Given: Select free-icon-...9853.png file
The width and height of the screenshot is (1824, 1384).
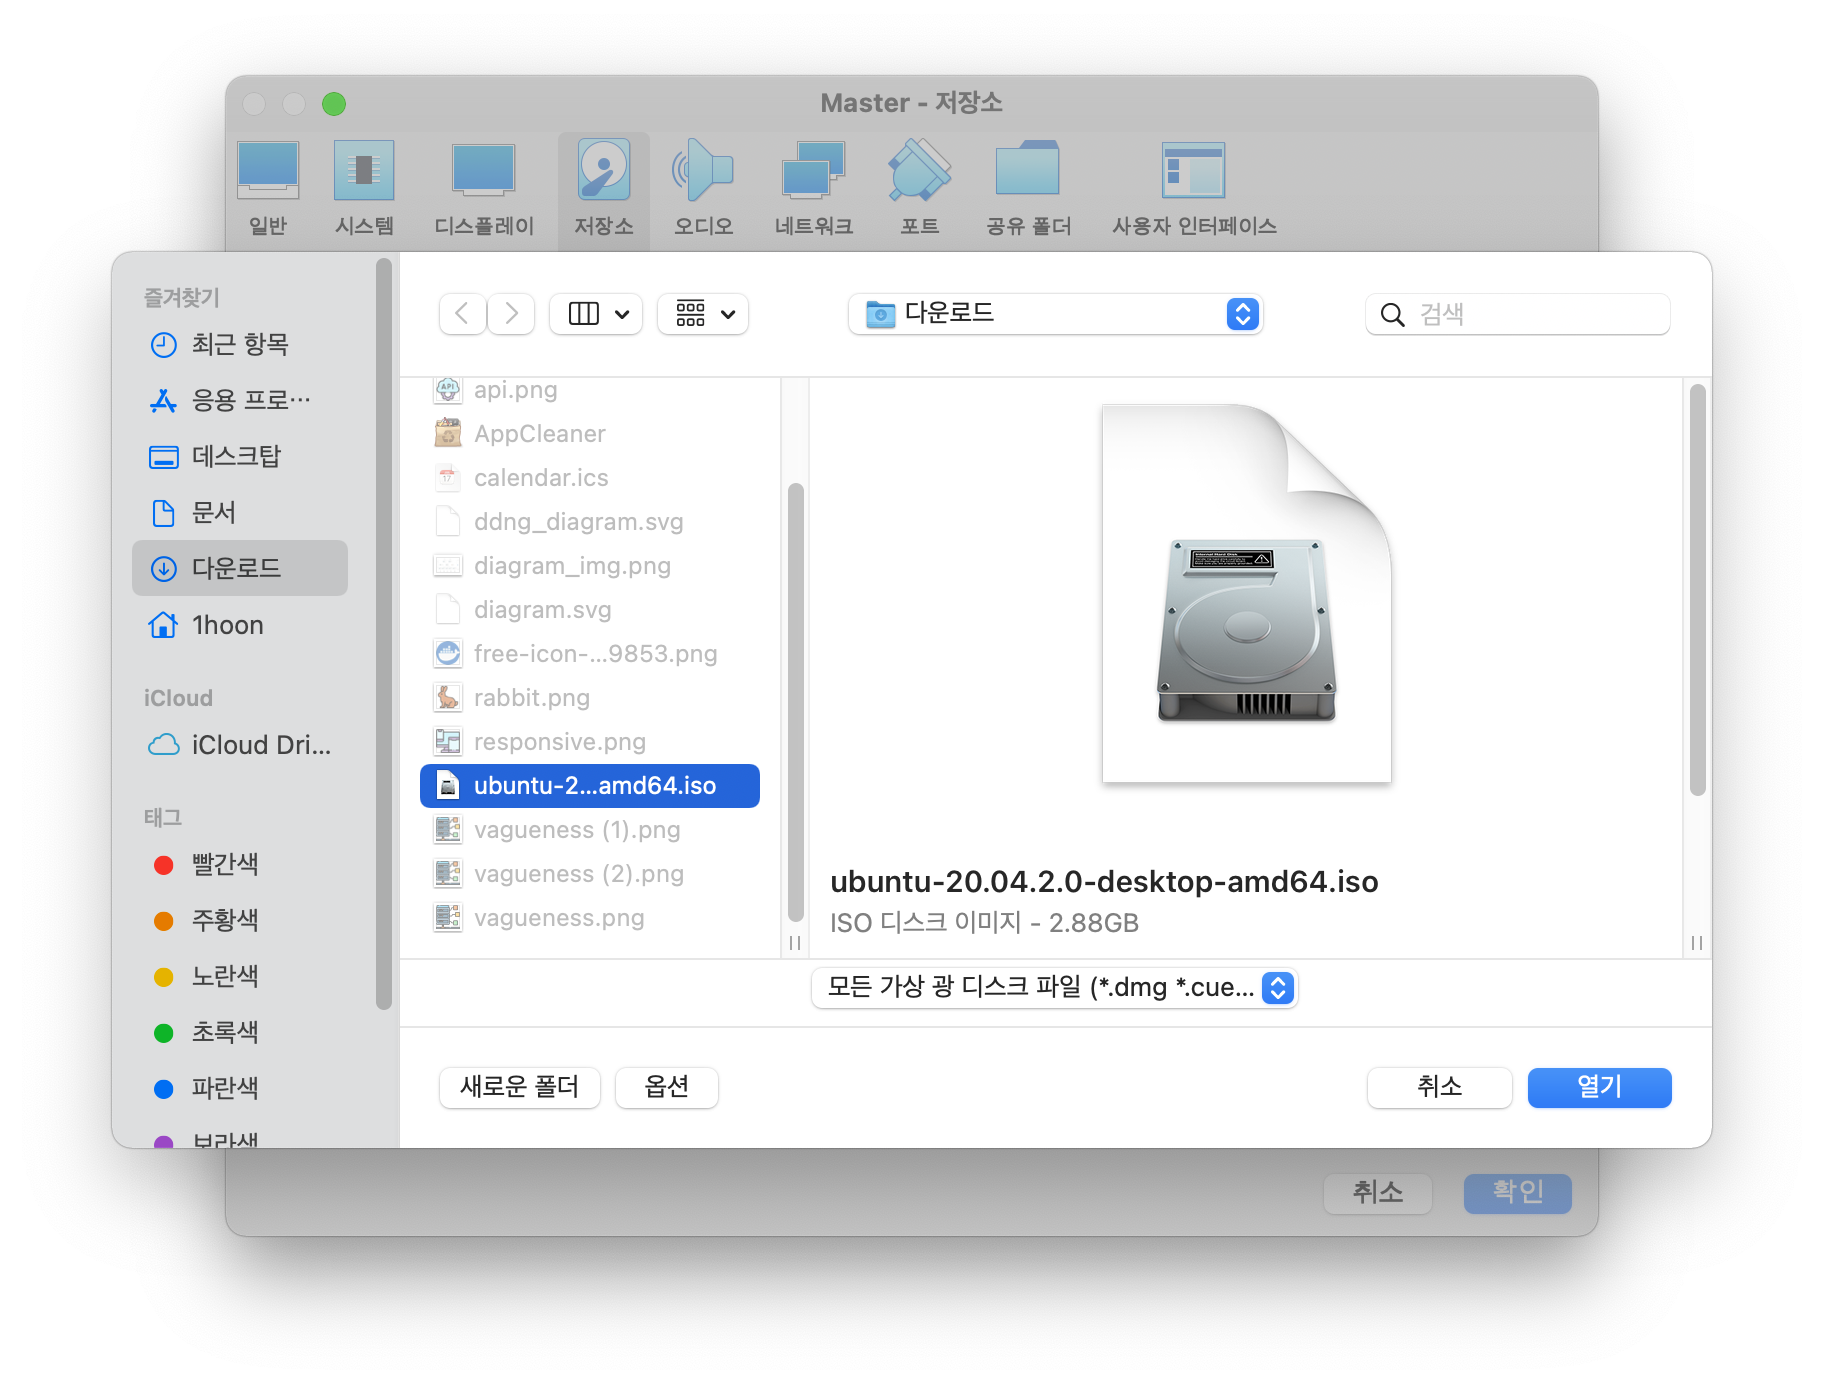Looking at the screenshot, I should 590,654.
